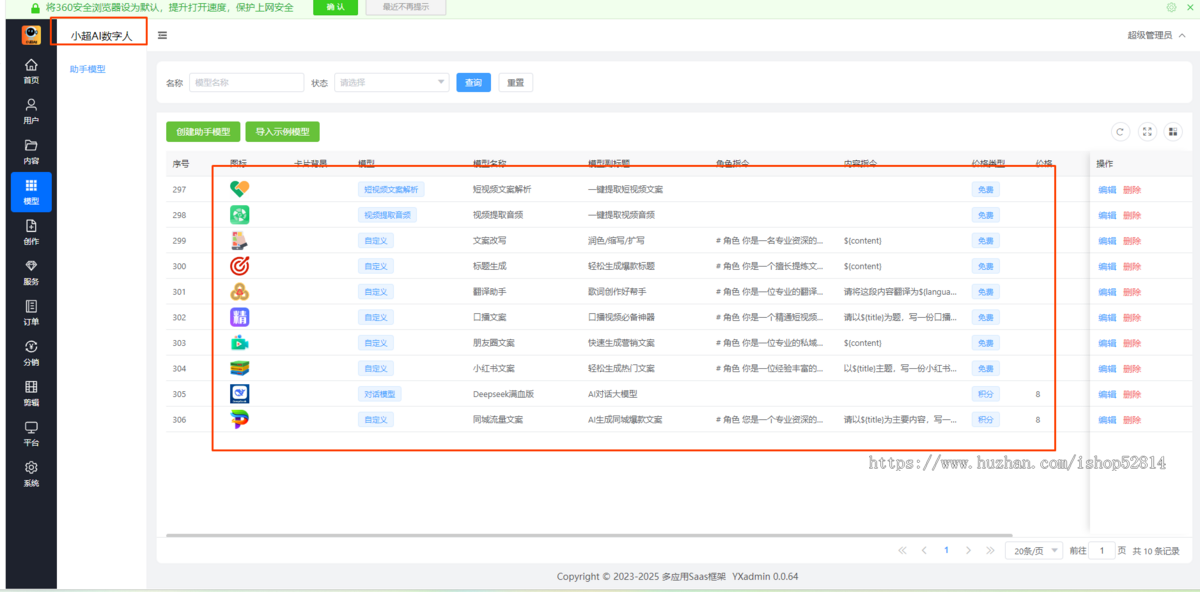Screen dimensions: 1200x592
Task: Toggle fullscreen view icon above the table
Action: tap(1147, 132)
